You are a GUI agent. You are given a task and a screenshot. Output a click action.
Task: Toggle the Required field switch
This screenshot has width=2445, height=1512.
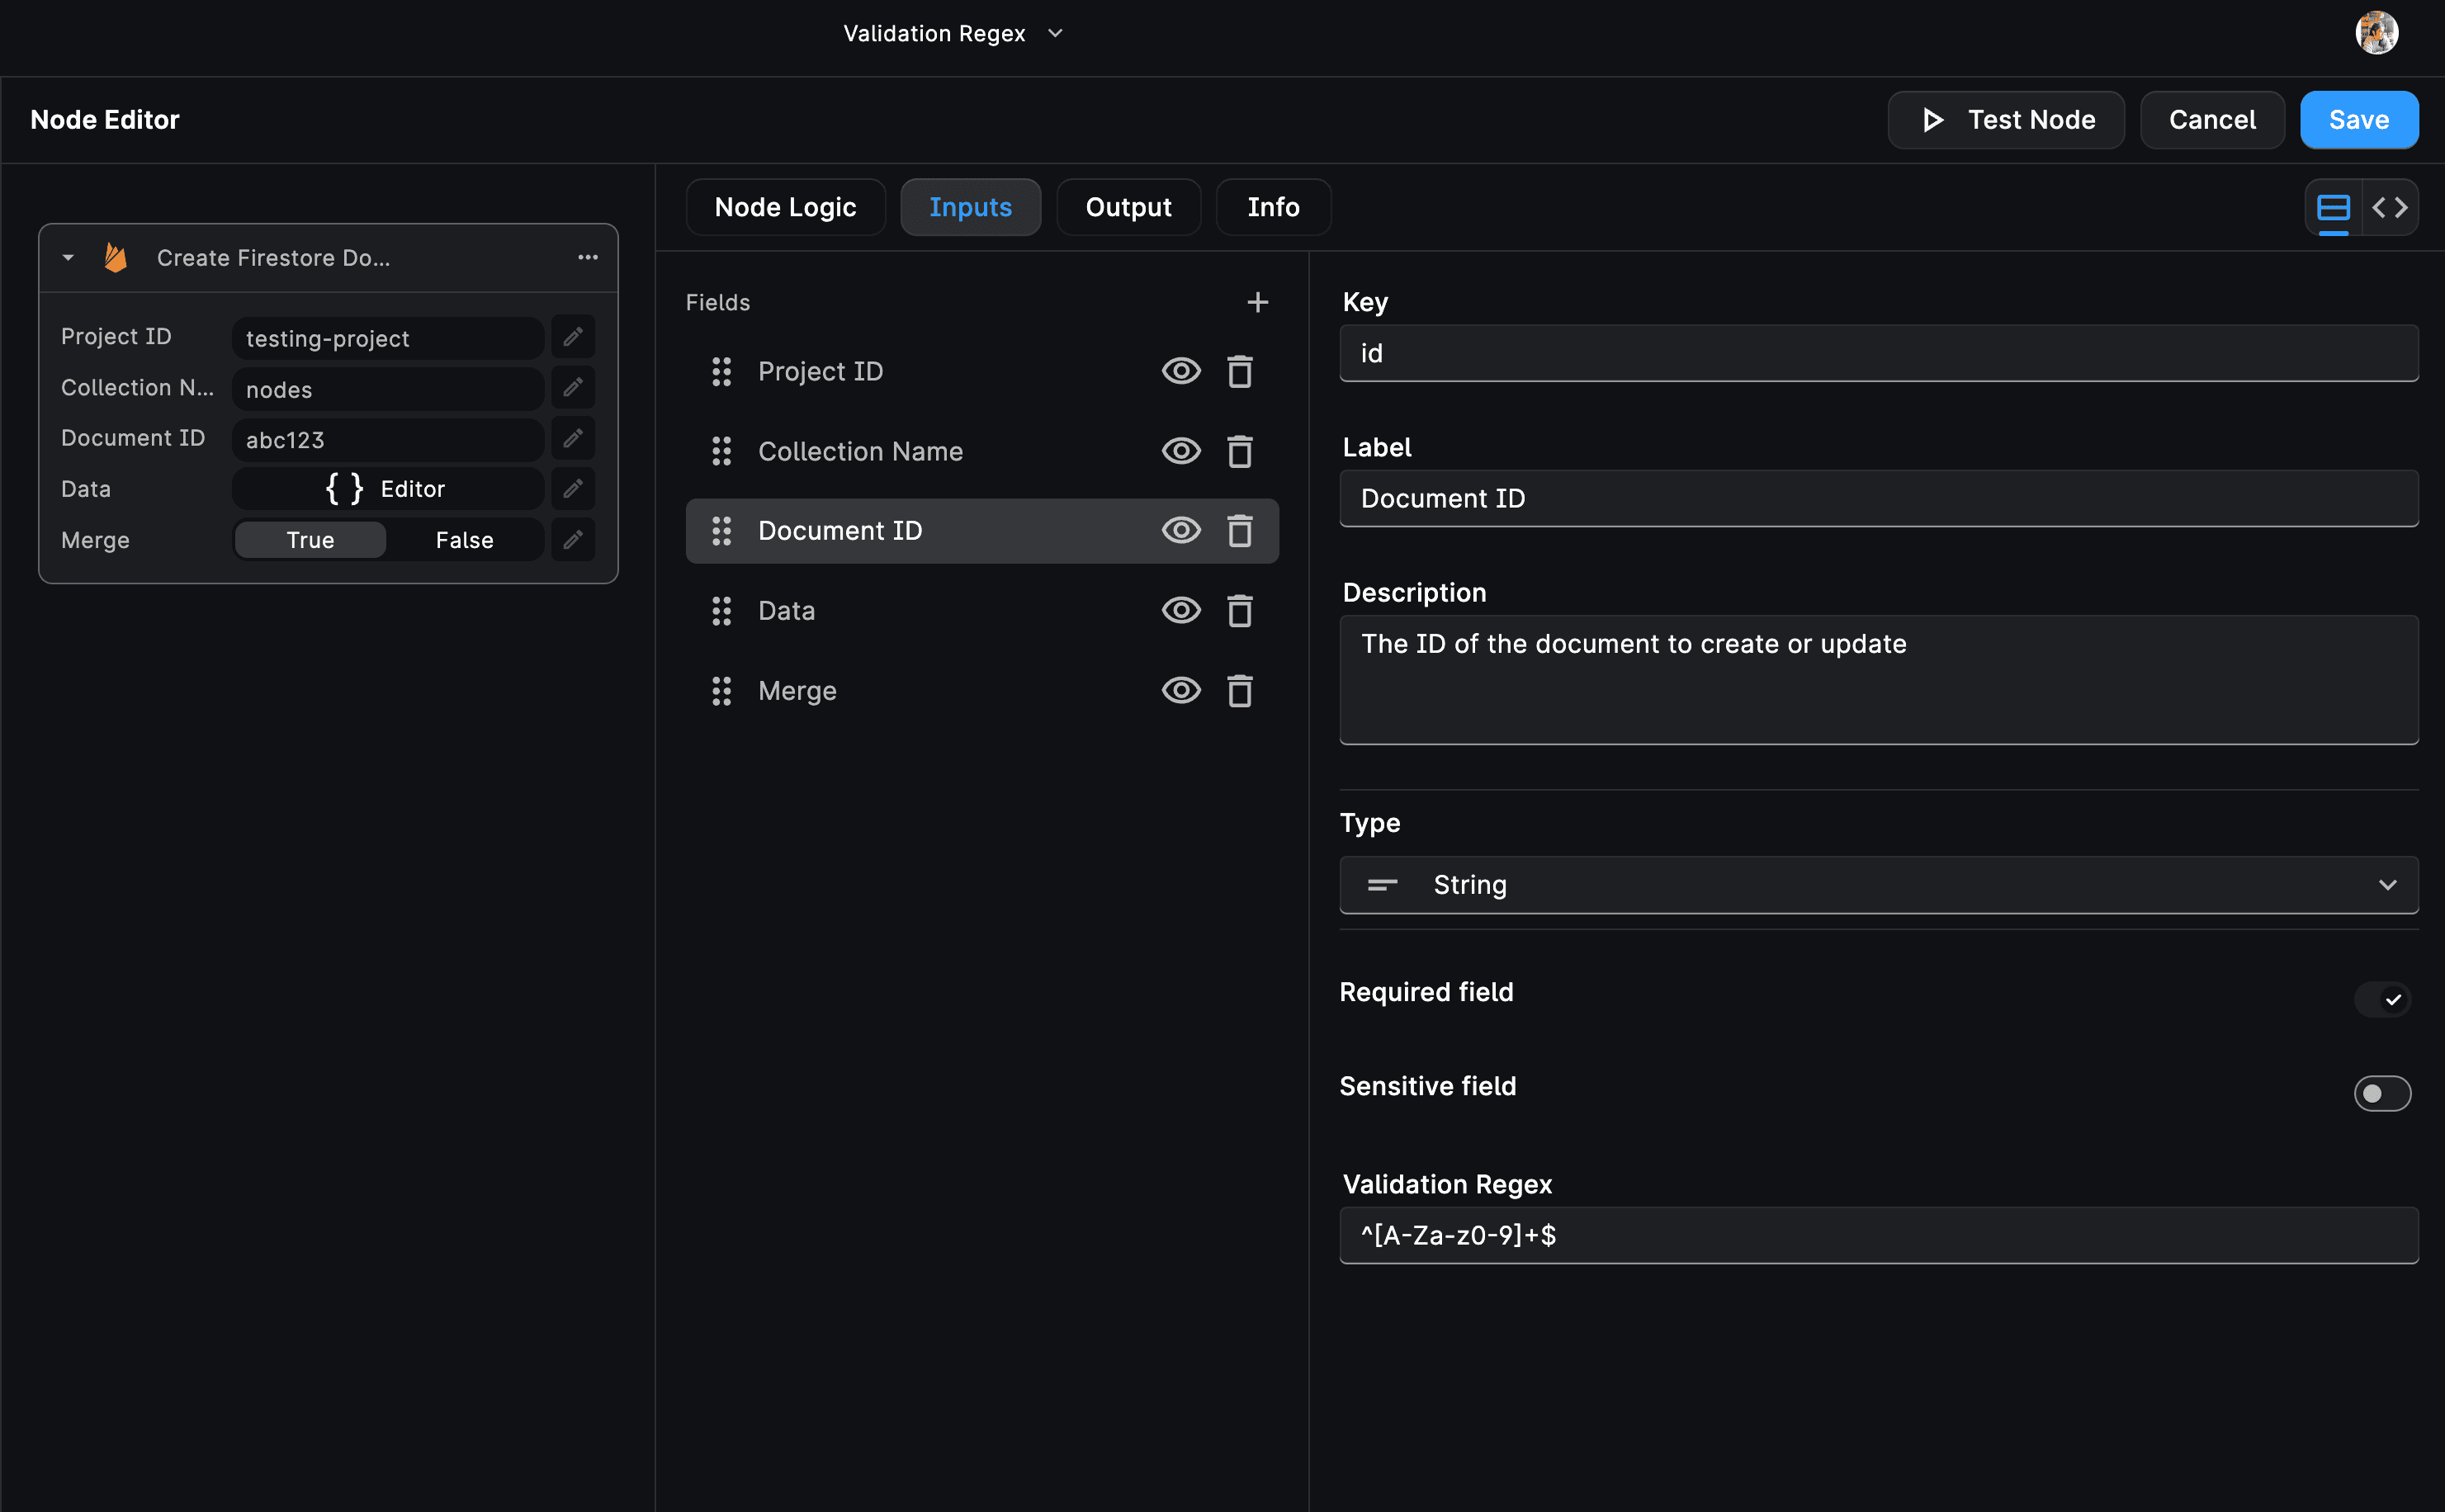point(2382,999)
